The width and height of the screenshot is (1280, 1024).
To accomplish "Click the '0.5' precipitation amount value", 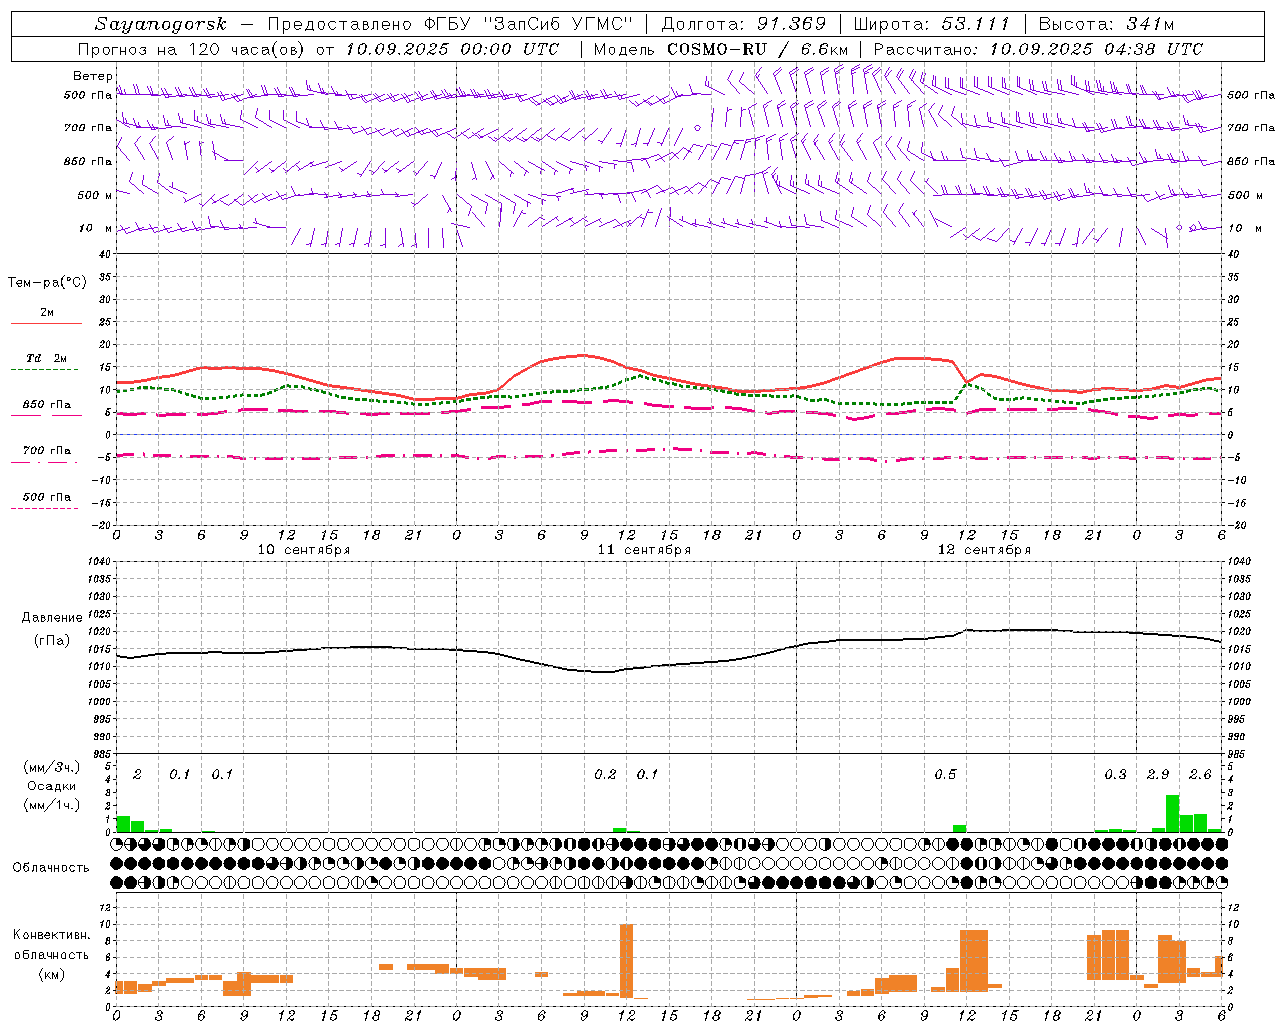I will (945, 775).
